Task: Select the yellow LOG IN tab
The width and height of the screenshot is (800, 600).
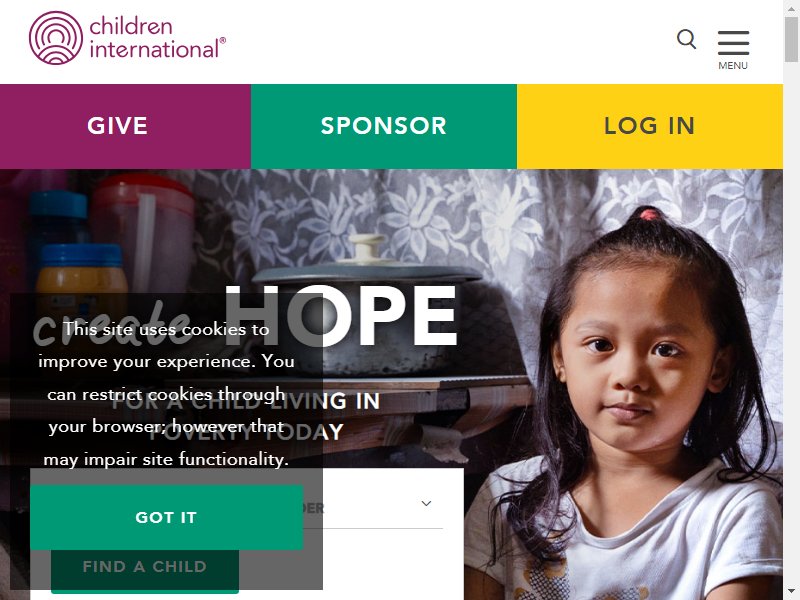Action: (x=649, y=126)
